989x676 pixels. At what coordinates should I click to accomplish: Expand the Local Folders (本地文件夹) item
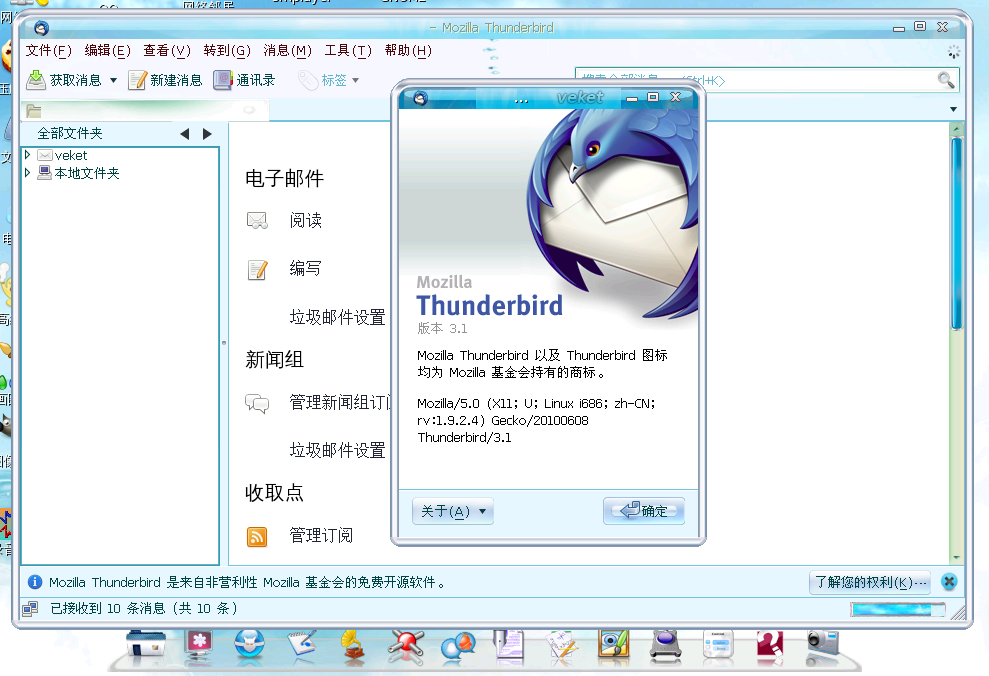click(x=28, y=172)
